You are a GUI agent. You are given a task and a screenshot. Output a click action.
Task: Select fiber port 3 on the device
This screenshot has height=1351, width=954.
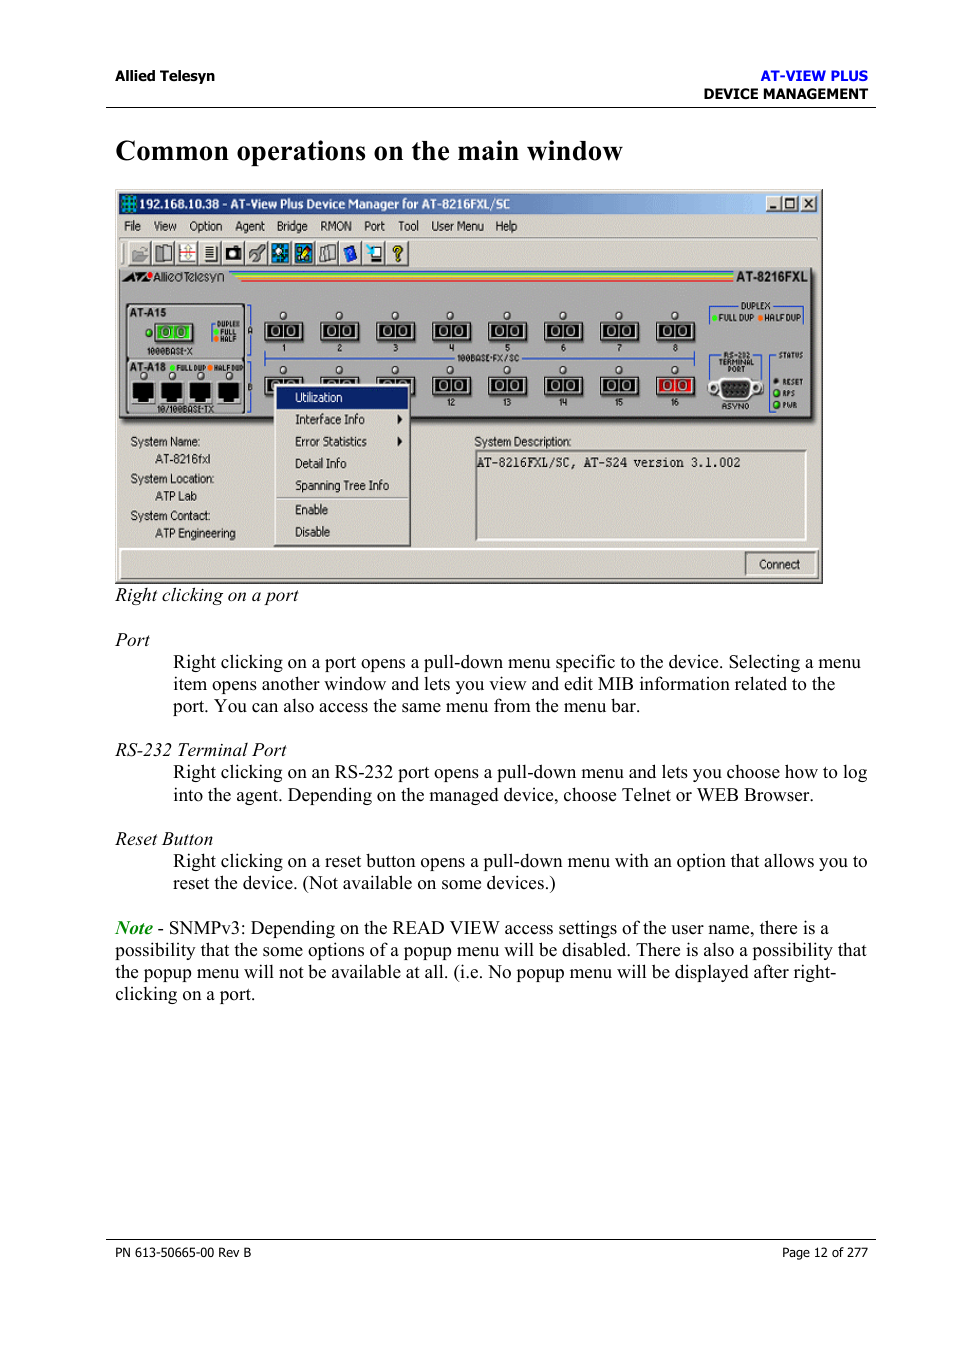(x=395, y=331)
